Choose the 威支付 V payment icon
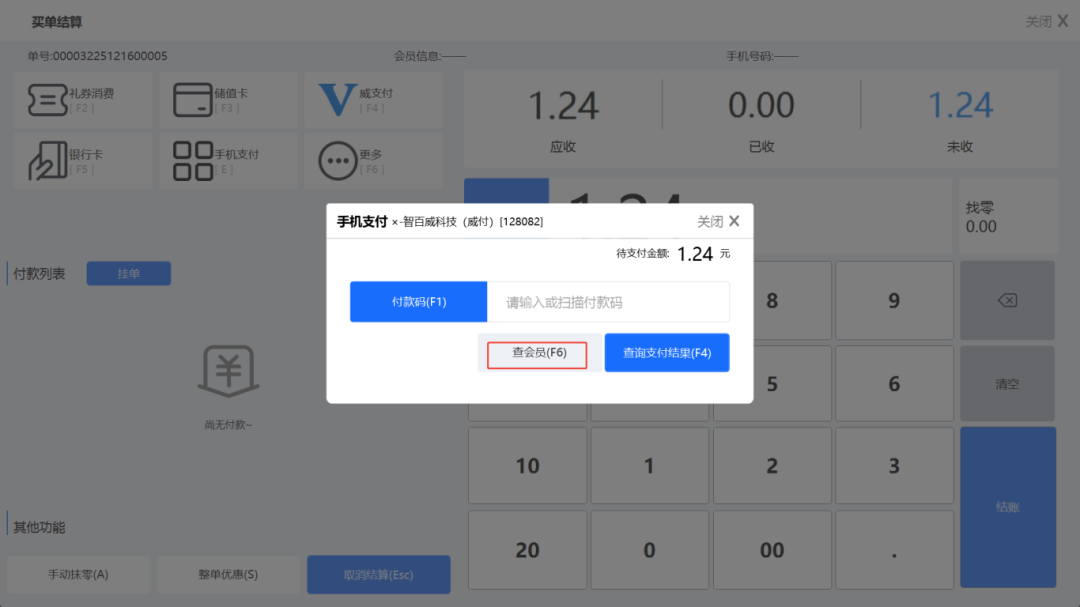1080x607 pixels. click(x=337, y=100)
